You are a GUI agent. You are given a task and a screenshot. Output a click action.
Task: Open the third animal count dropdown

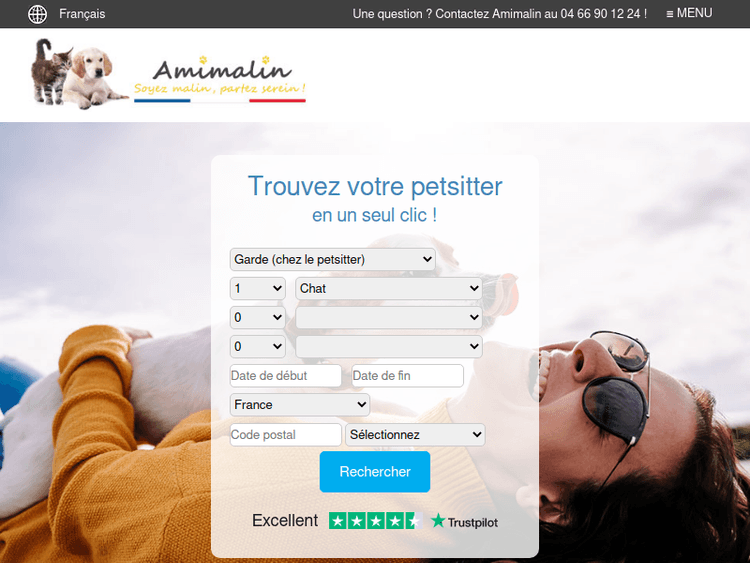[258, 346]
